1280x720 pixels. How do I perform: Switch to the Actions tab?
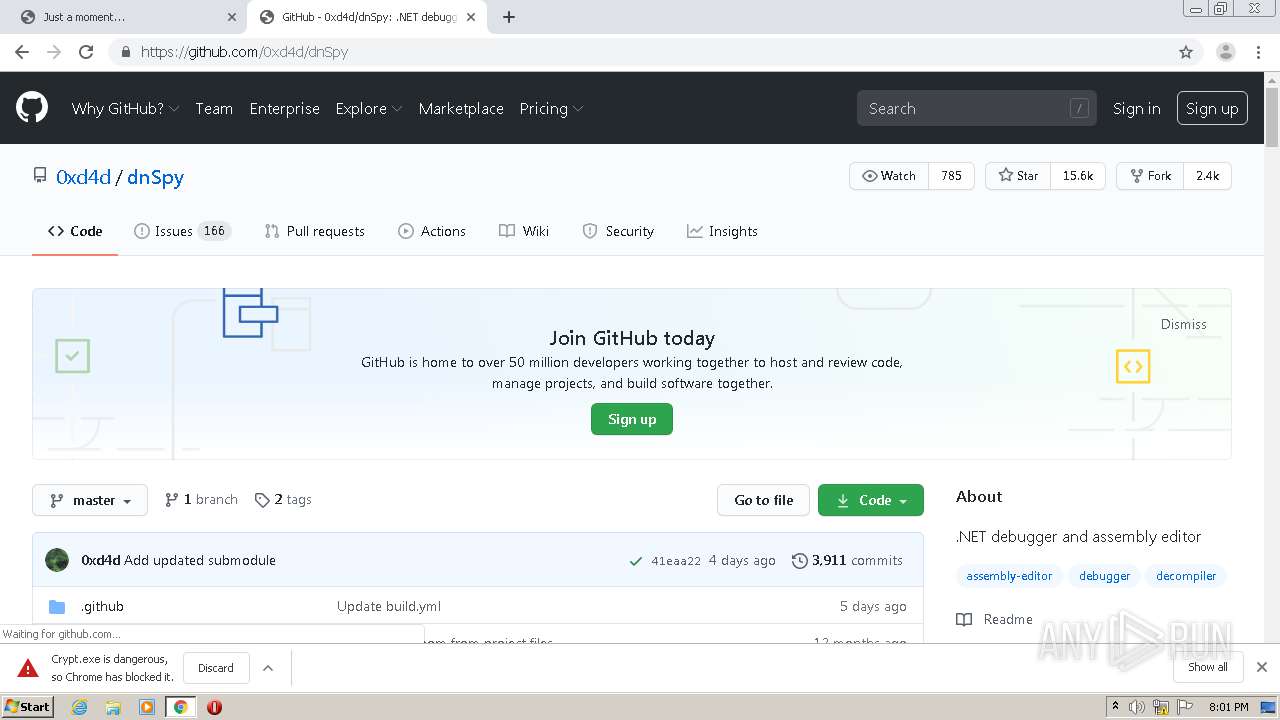pyautogui.click(x=432, y=231)
